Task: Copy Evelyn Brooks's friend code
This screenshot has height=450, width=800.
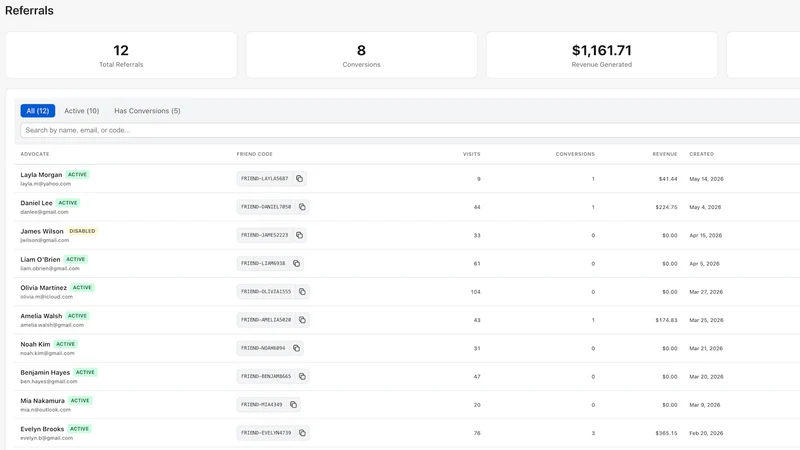Action: click(302, 433)
